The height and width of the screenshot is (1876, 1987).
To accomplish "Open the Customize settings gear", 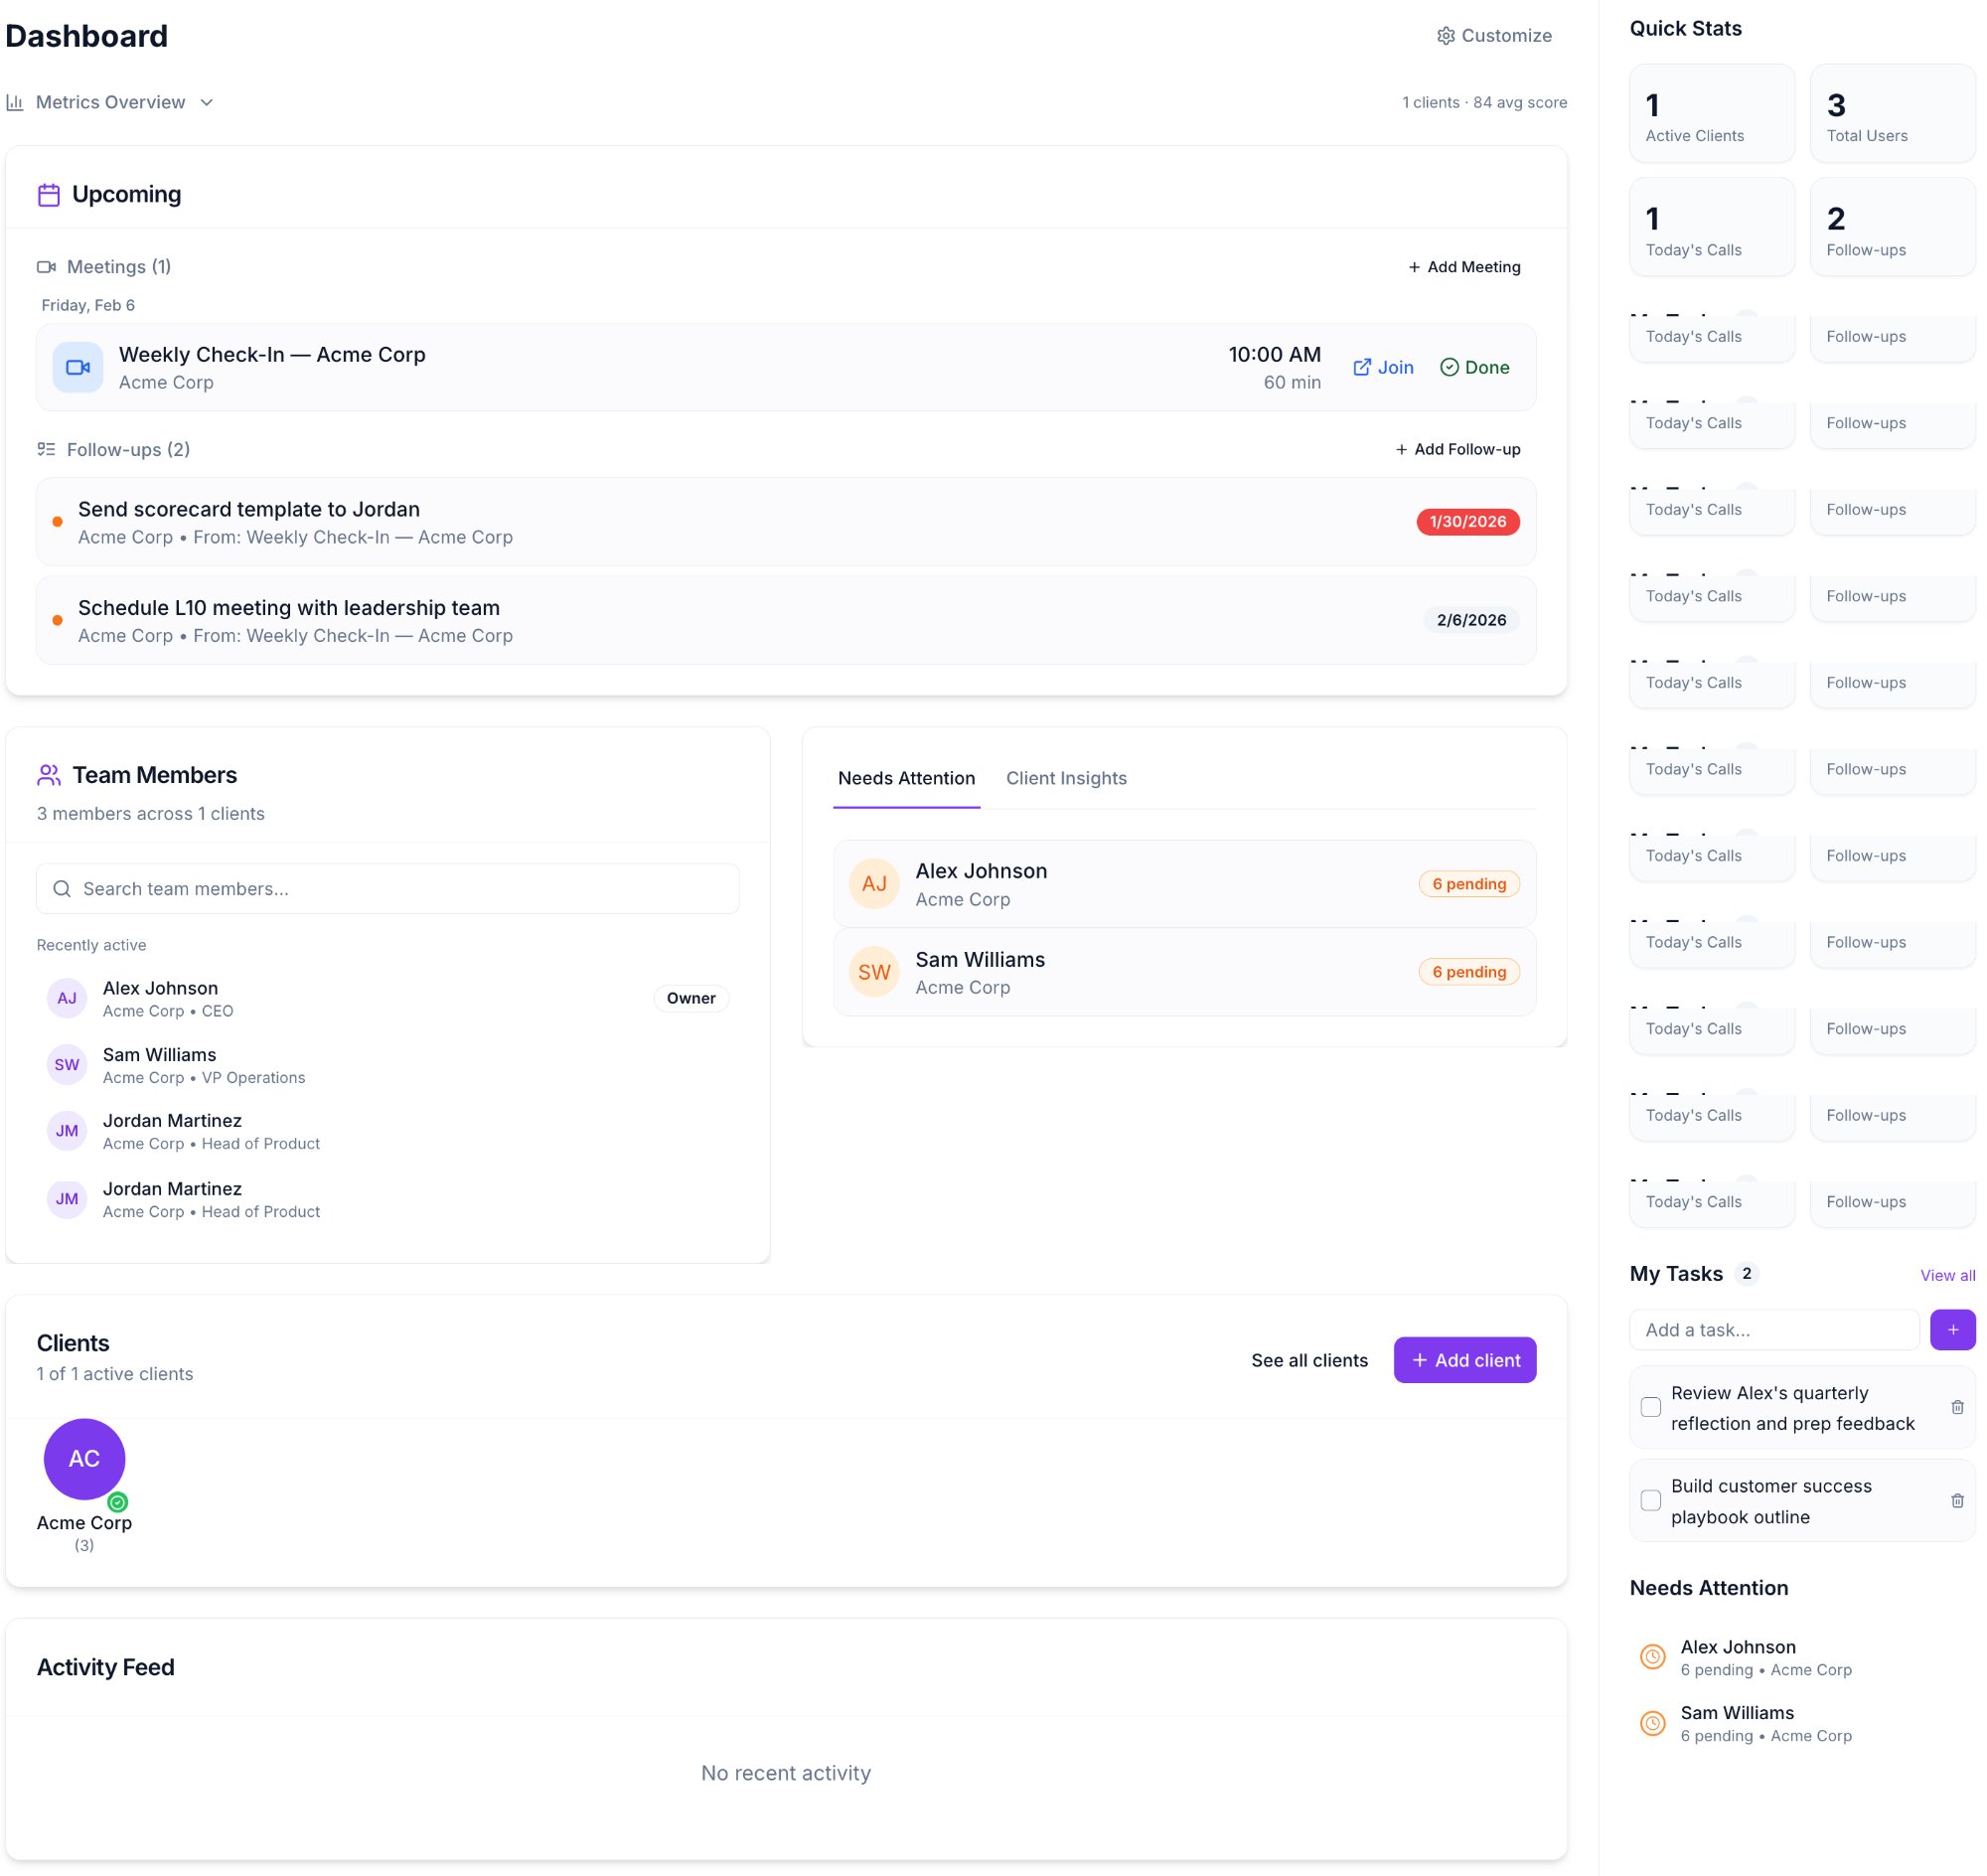I will (1447, 36).
